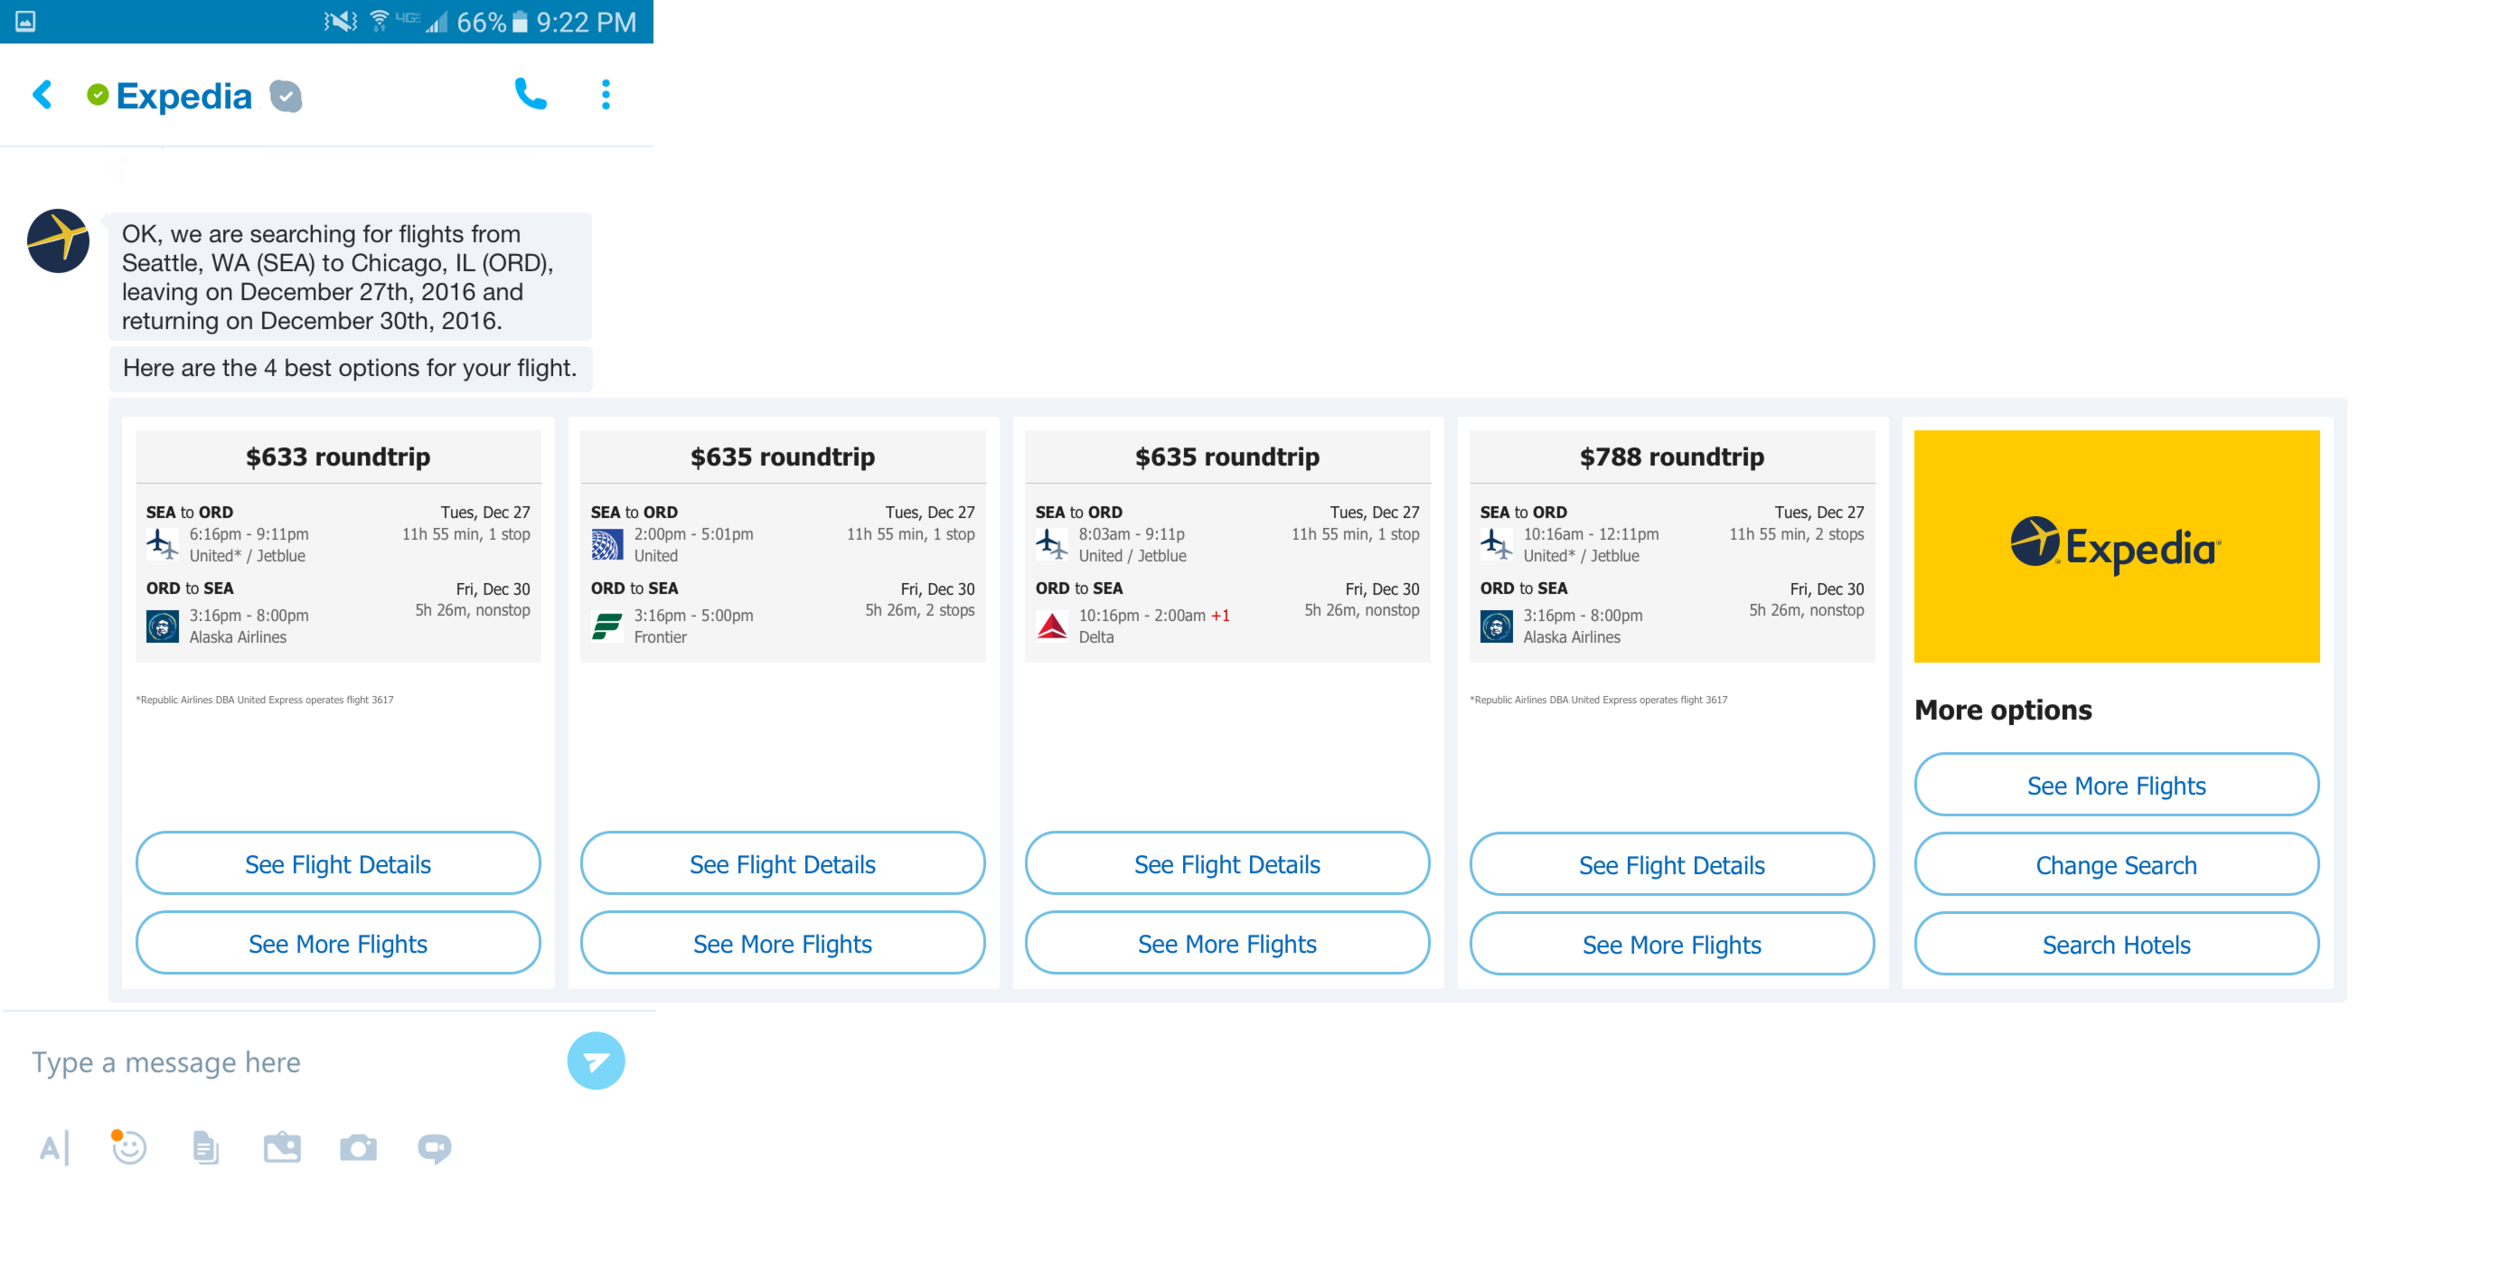
Task: Attach a file using the document icon
Action: [205, 1147]
